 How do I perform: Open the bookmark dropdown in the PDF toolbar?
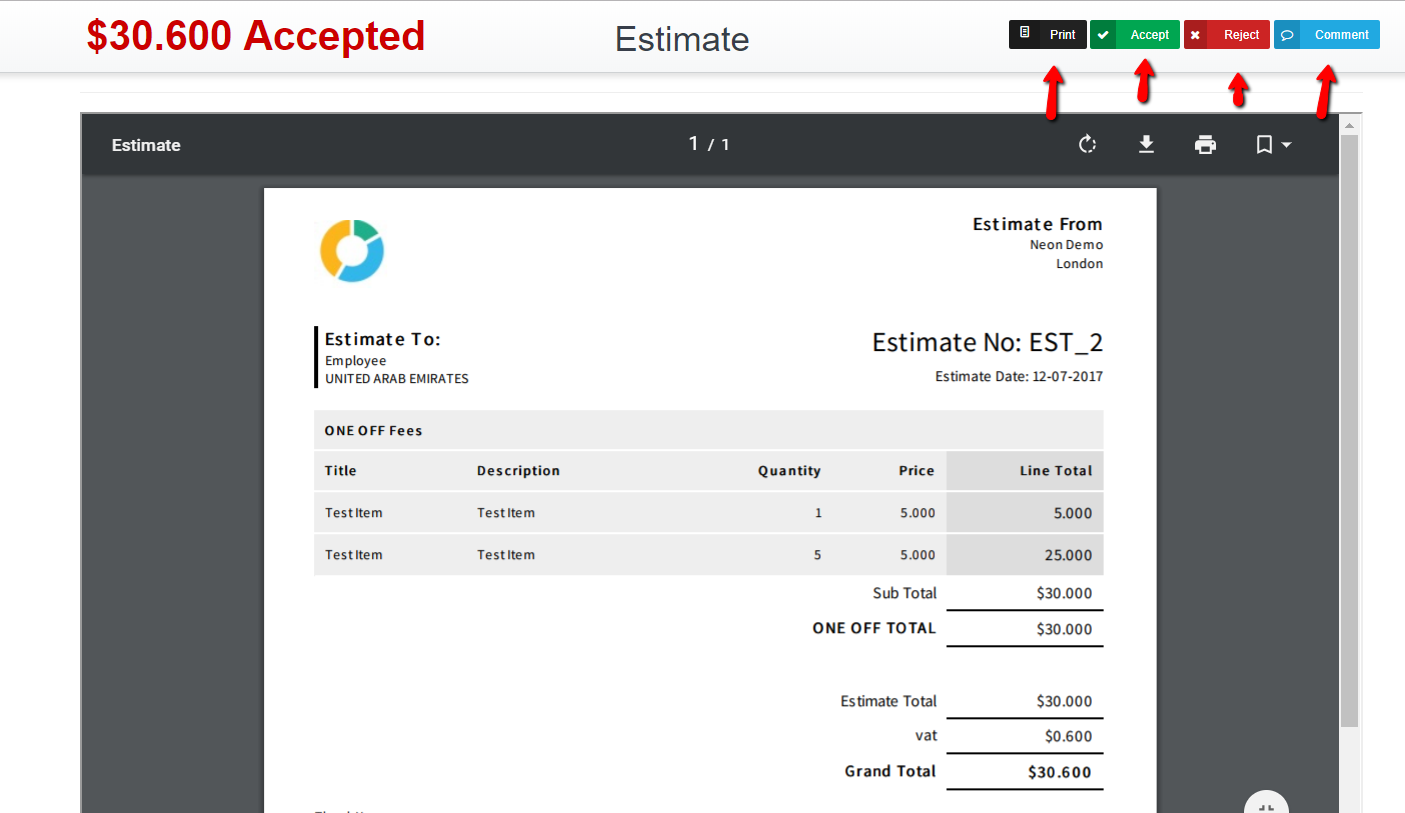(1273, 145)
